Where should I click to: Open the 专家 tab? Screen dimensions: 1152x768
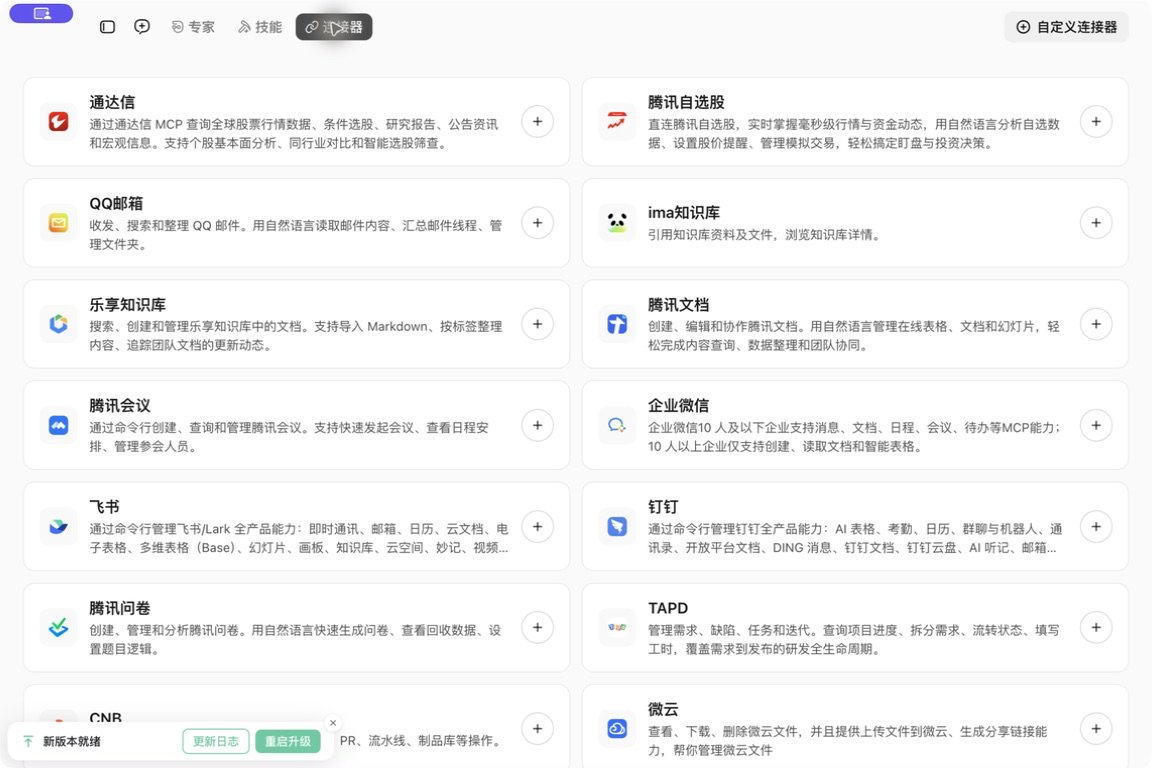[193, 27]
